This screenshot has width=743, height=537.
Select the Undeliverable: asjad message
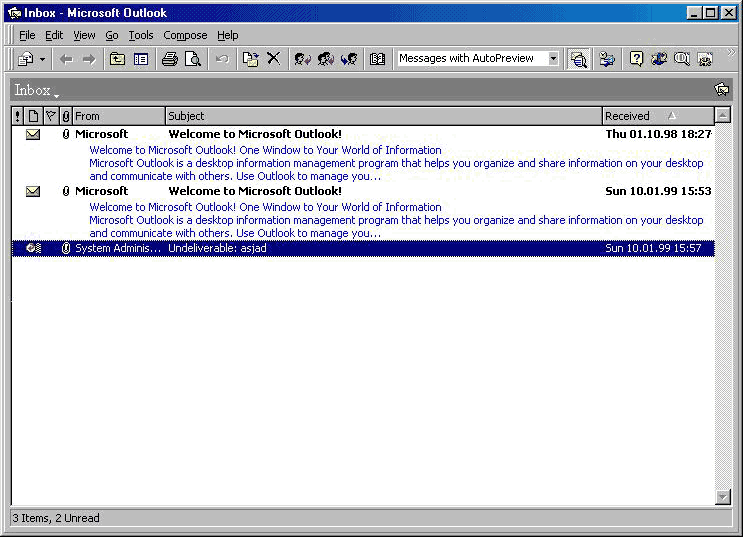pos(300,248)
